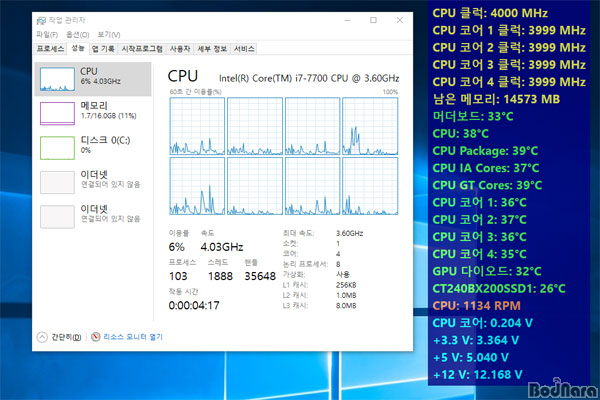This screenshot has height=400, width=600.
Task: Select the CPU item in sidebar
Action: coord(93,79)
